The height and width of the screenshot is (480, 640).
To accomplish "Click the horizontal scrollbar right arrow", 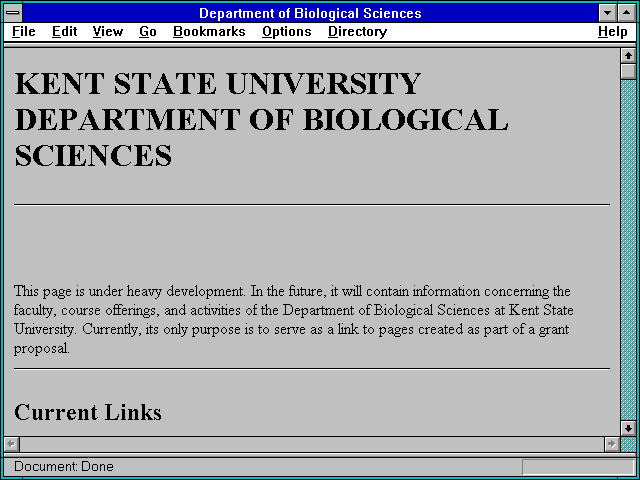I will 611,444.
